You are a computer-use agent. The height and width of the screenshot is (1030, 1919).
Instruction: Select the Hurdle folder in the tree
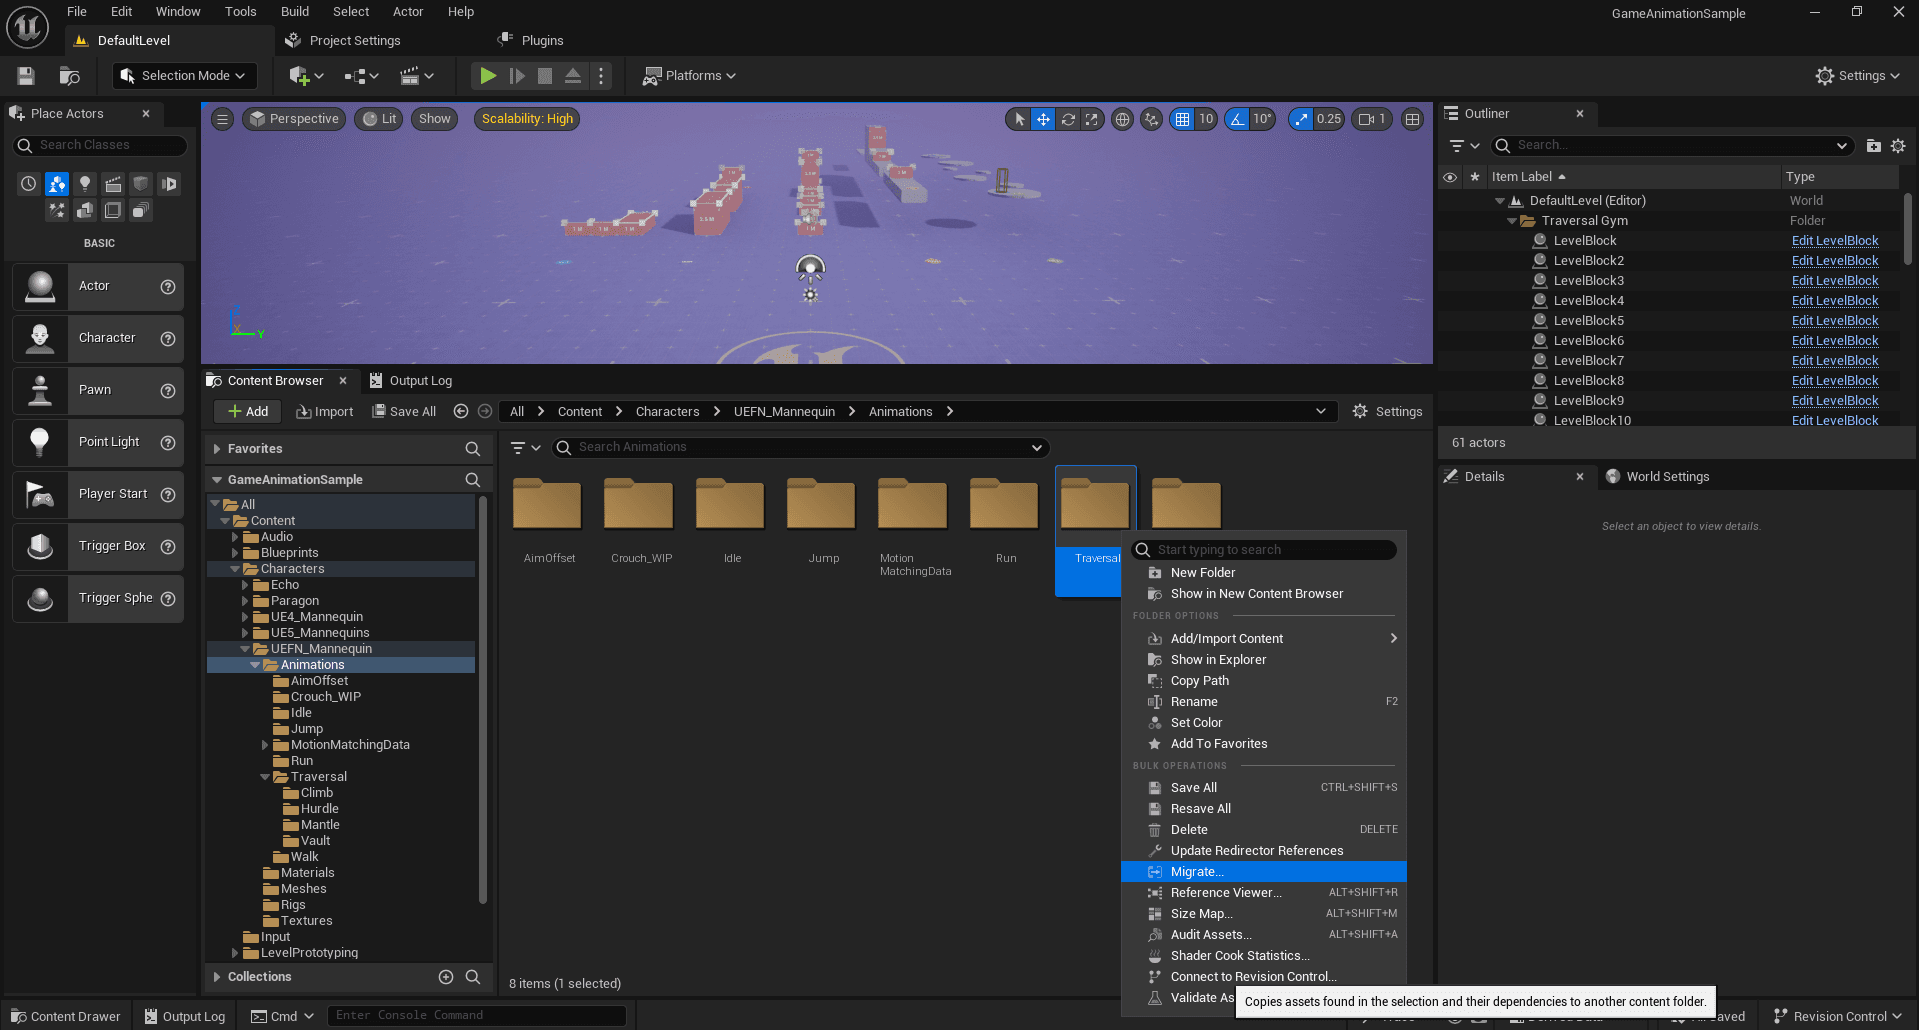coord(320,809)
